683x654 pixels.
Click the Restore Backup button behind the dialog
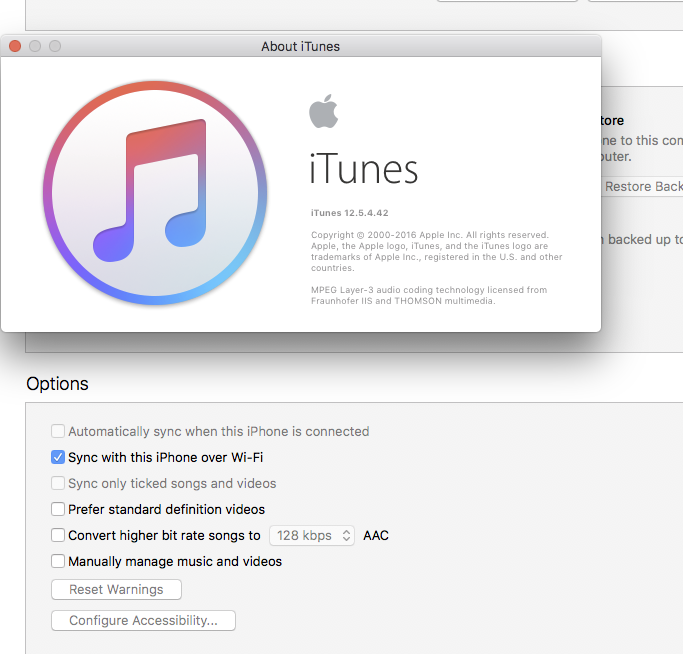(x=642, y=186)
